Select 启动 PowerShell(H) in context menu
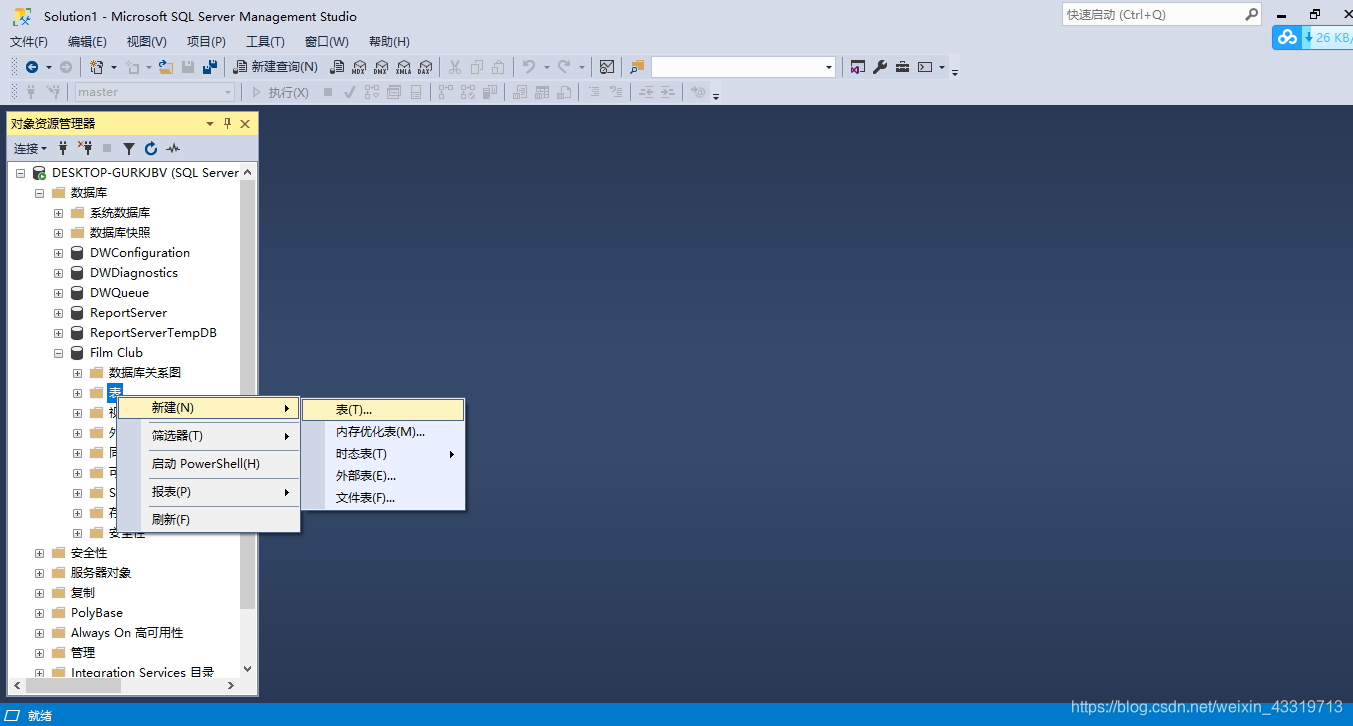Viewport: 1353px width, 726px height. (208, 464)
